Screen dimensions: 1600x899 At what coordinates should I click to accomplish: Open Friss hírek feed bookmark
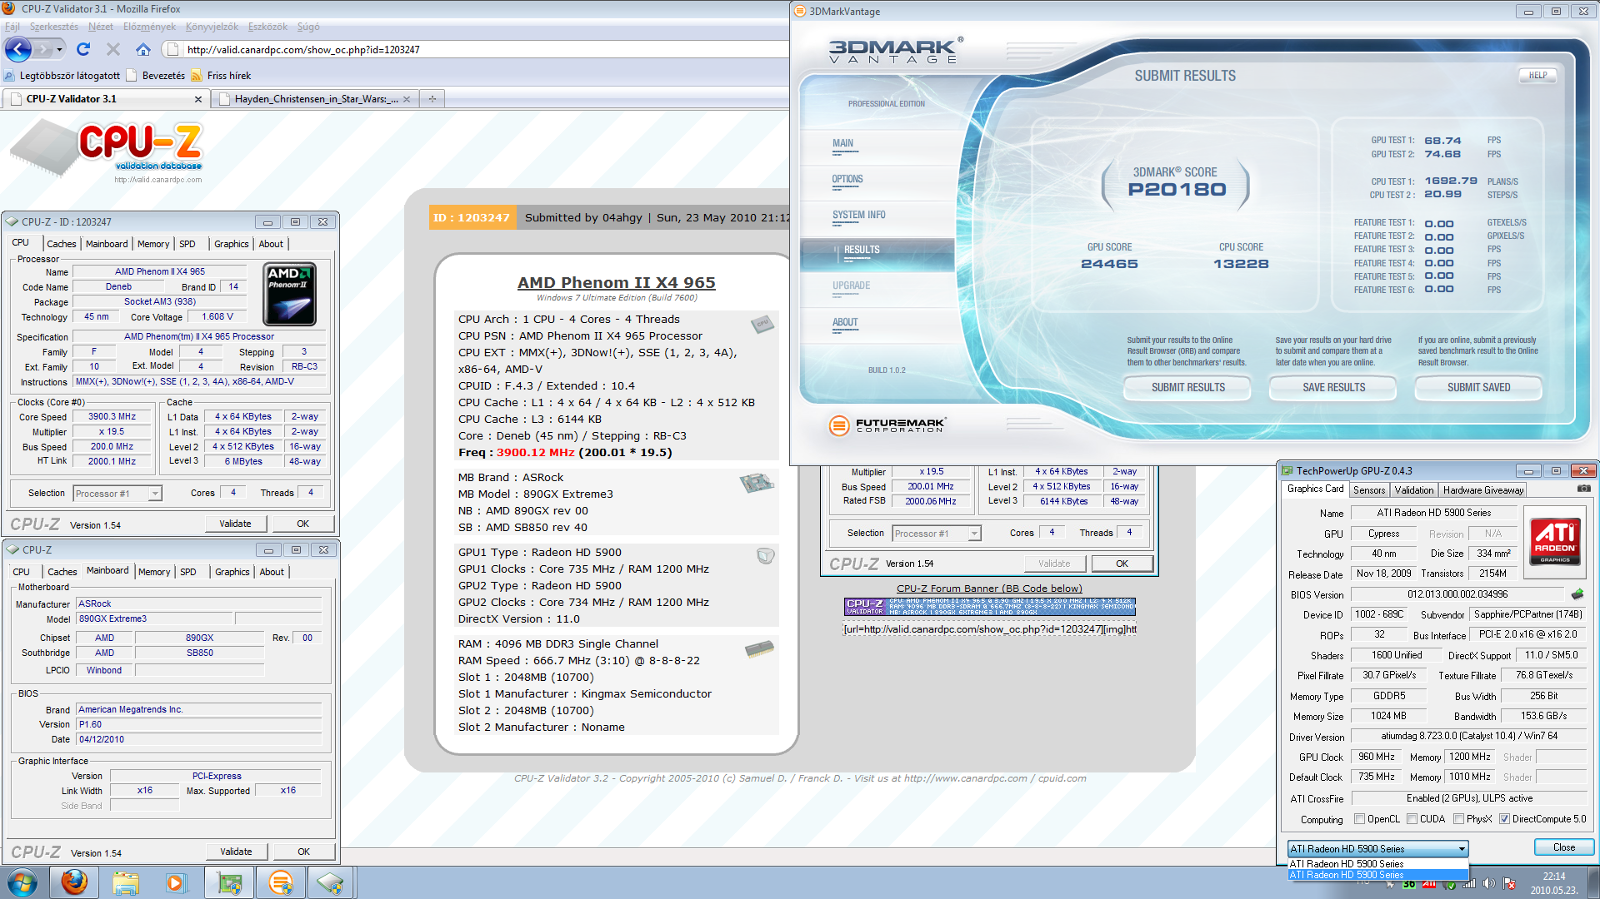(x=221, y=75)
